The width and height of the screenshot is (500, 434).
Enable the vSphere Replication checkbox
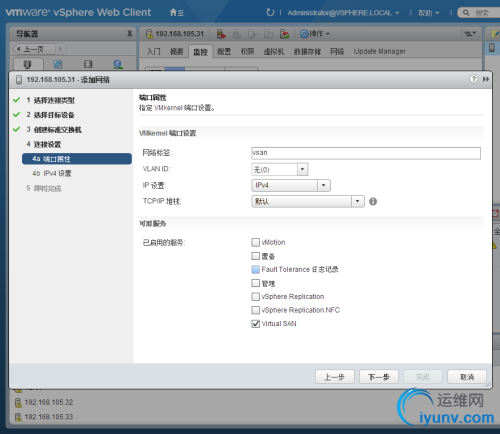coord(255,297)
